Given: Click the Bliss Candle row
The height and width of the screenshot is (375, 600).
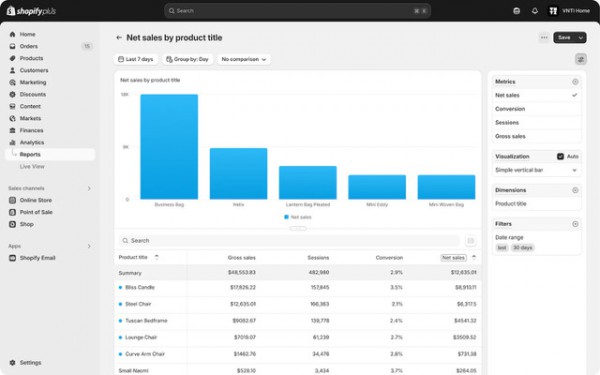Looking at the screenshot, I should 297,287.
